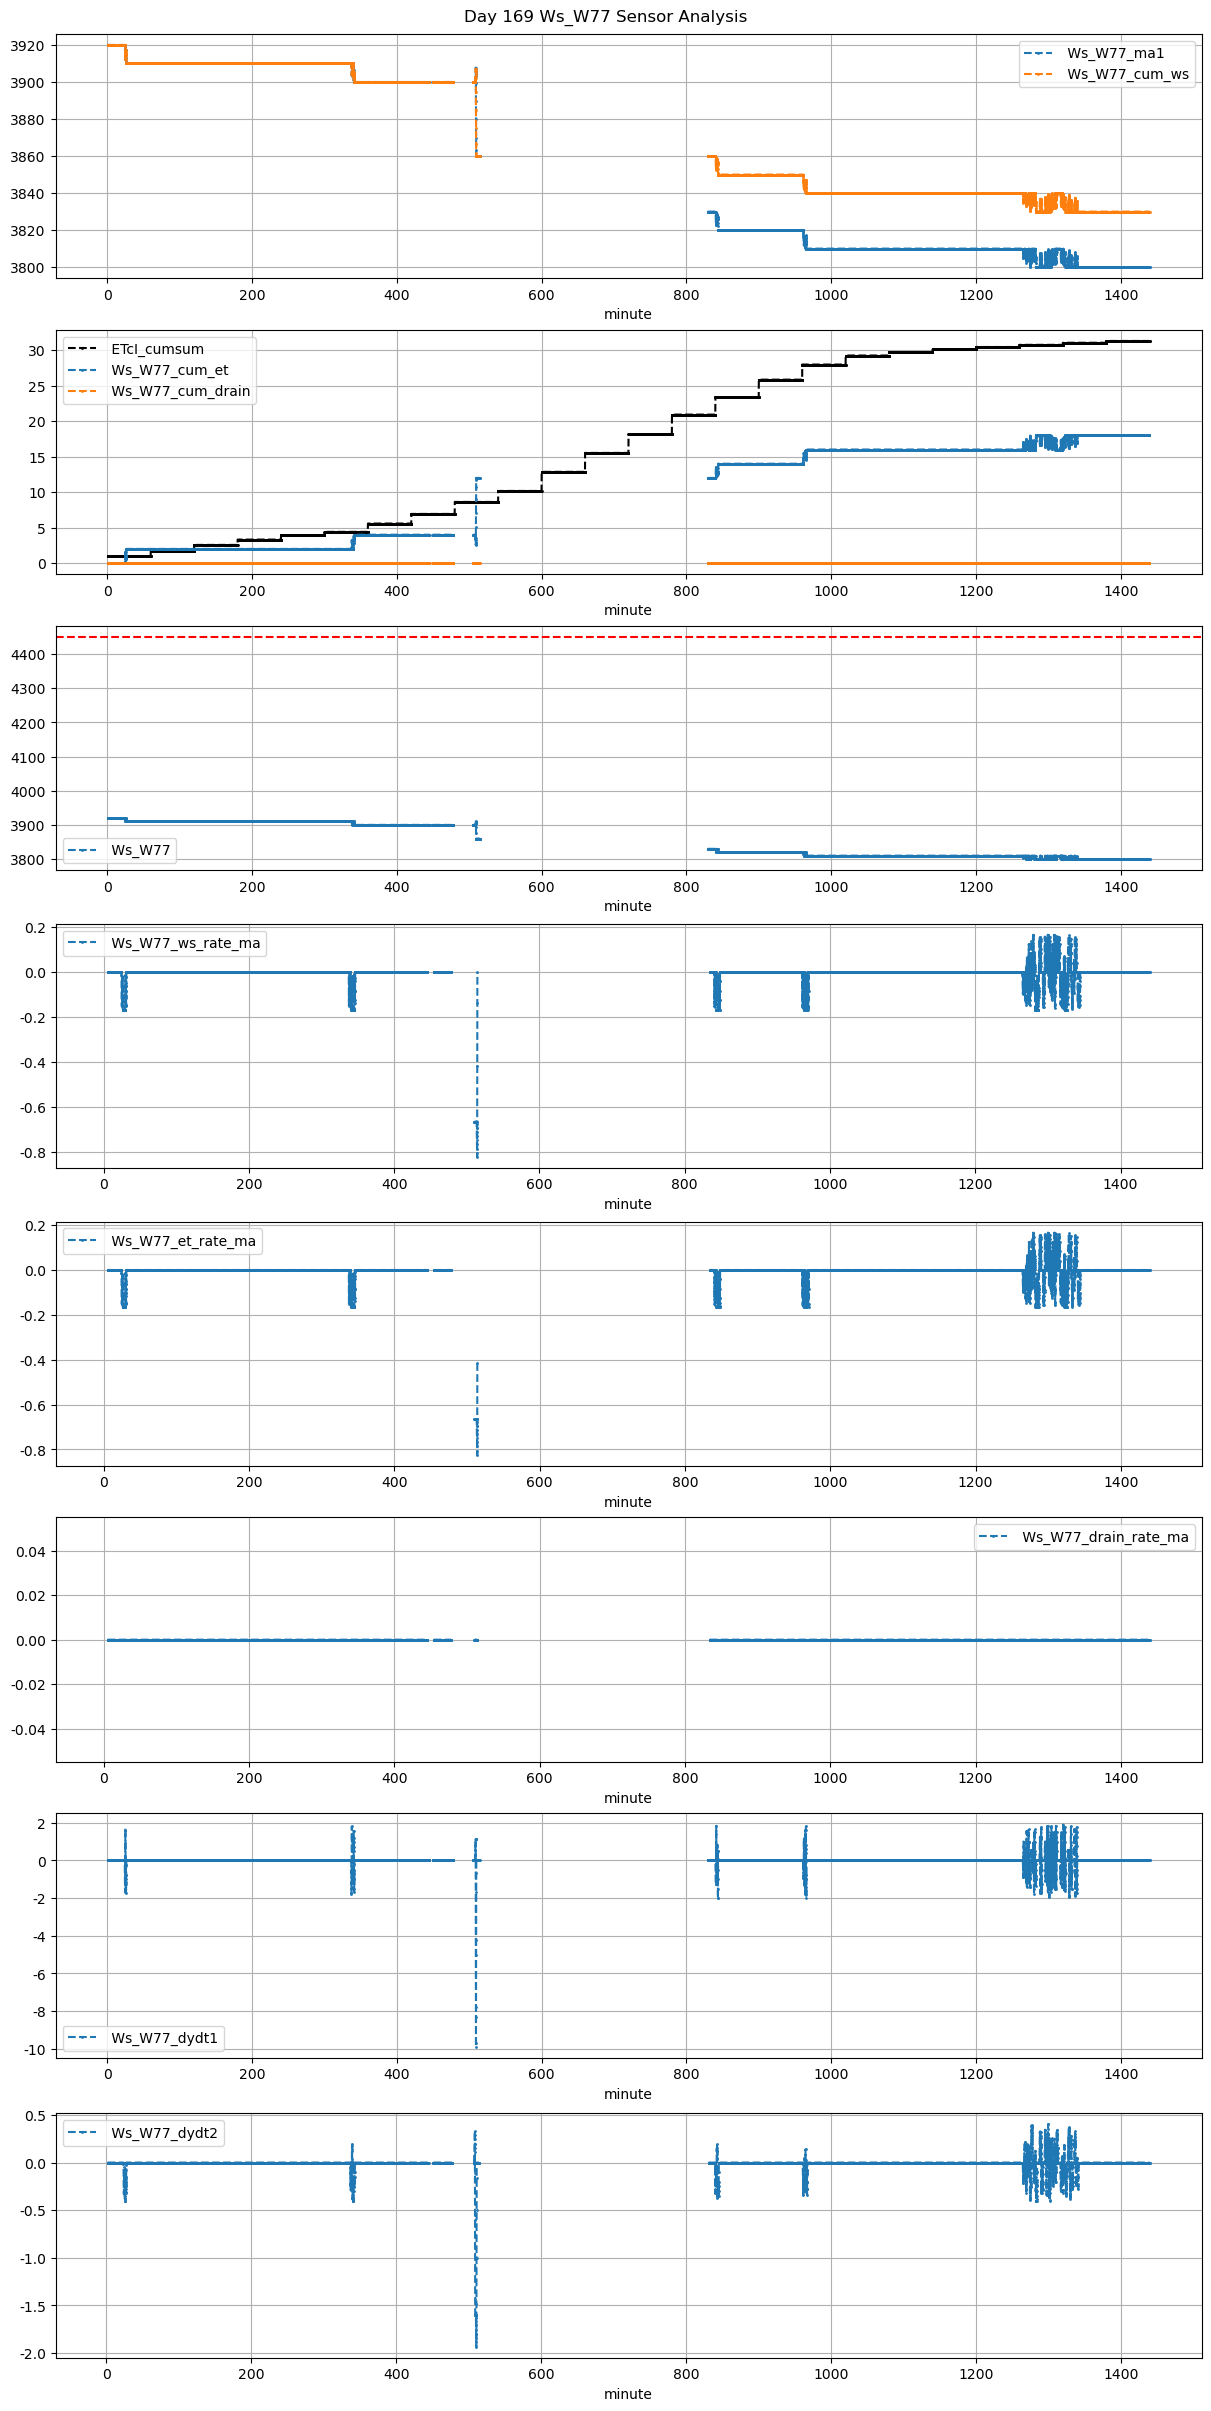Click the black dash swatch beside ETcI_cumsum
1211x2411 pixels.
point(84,349)
